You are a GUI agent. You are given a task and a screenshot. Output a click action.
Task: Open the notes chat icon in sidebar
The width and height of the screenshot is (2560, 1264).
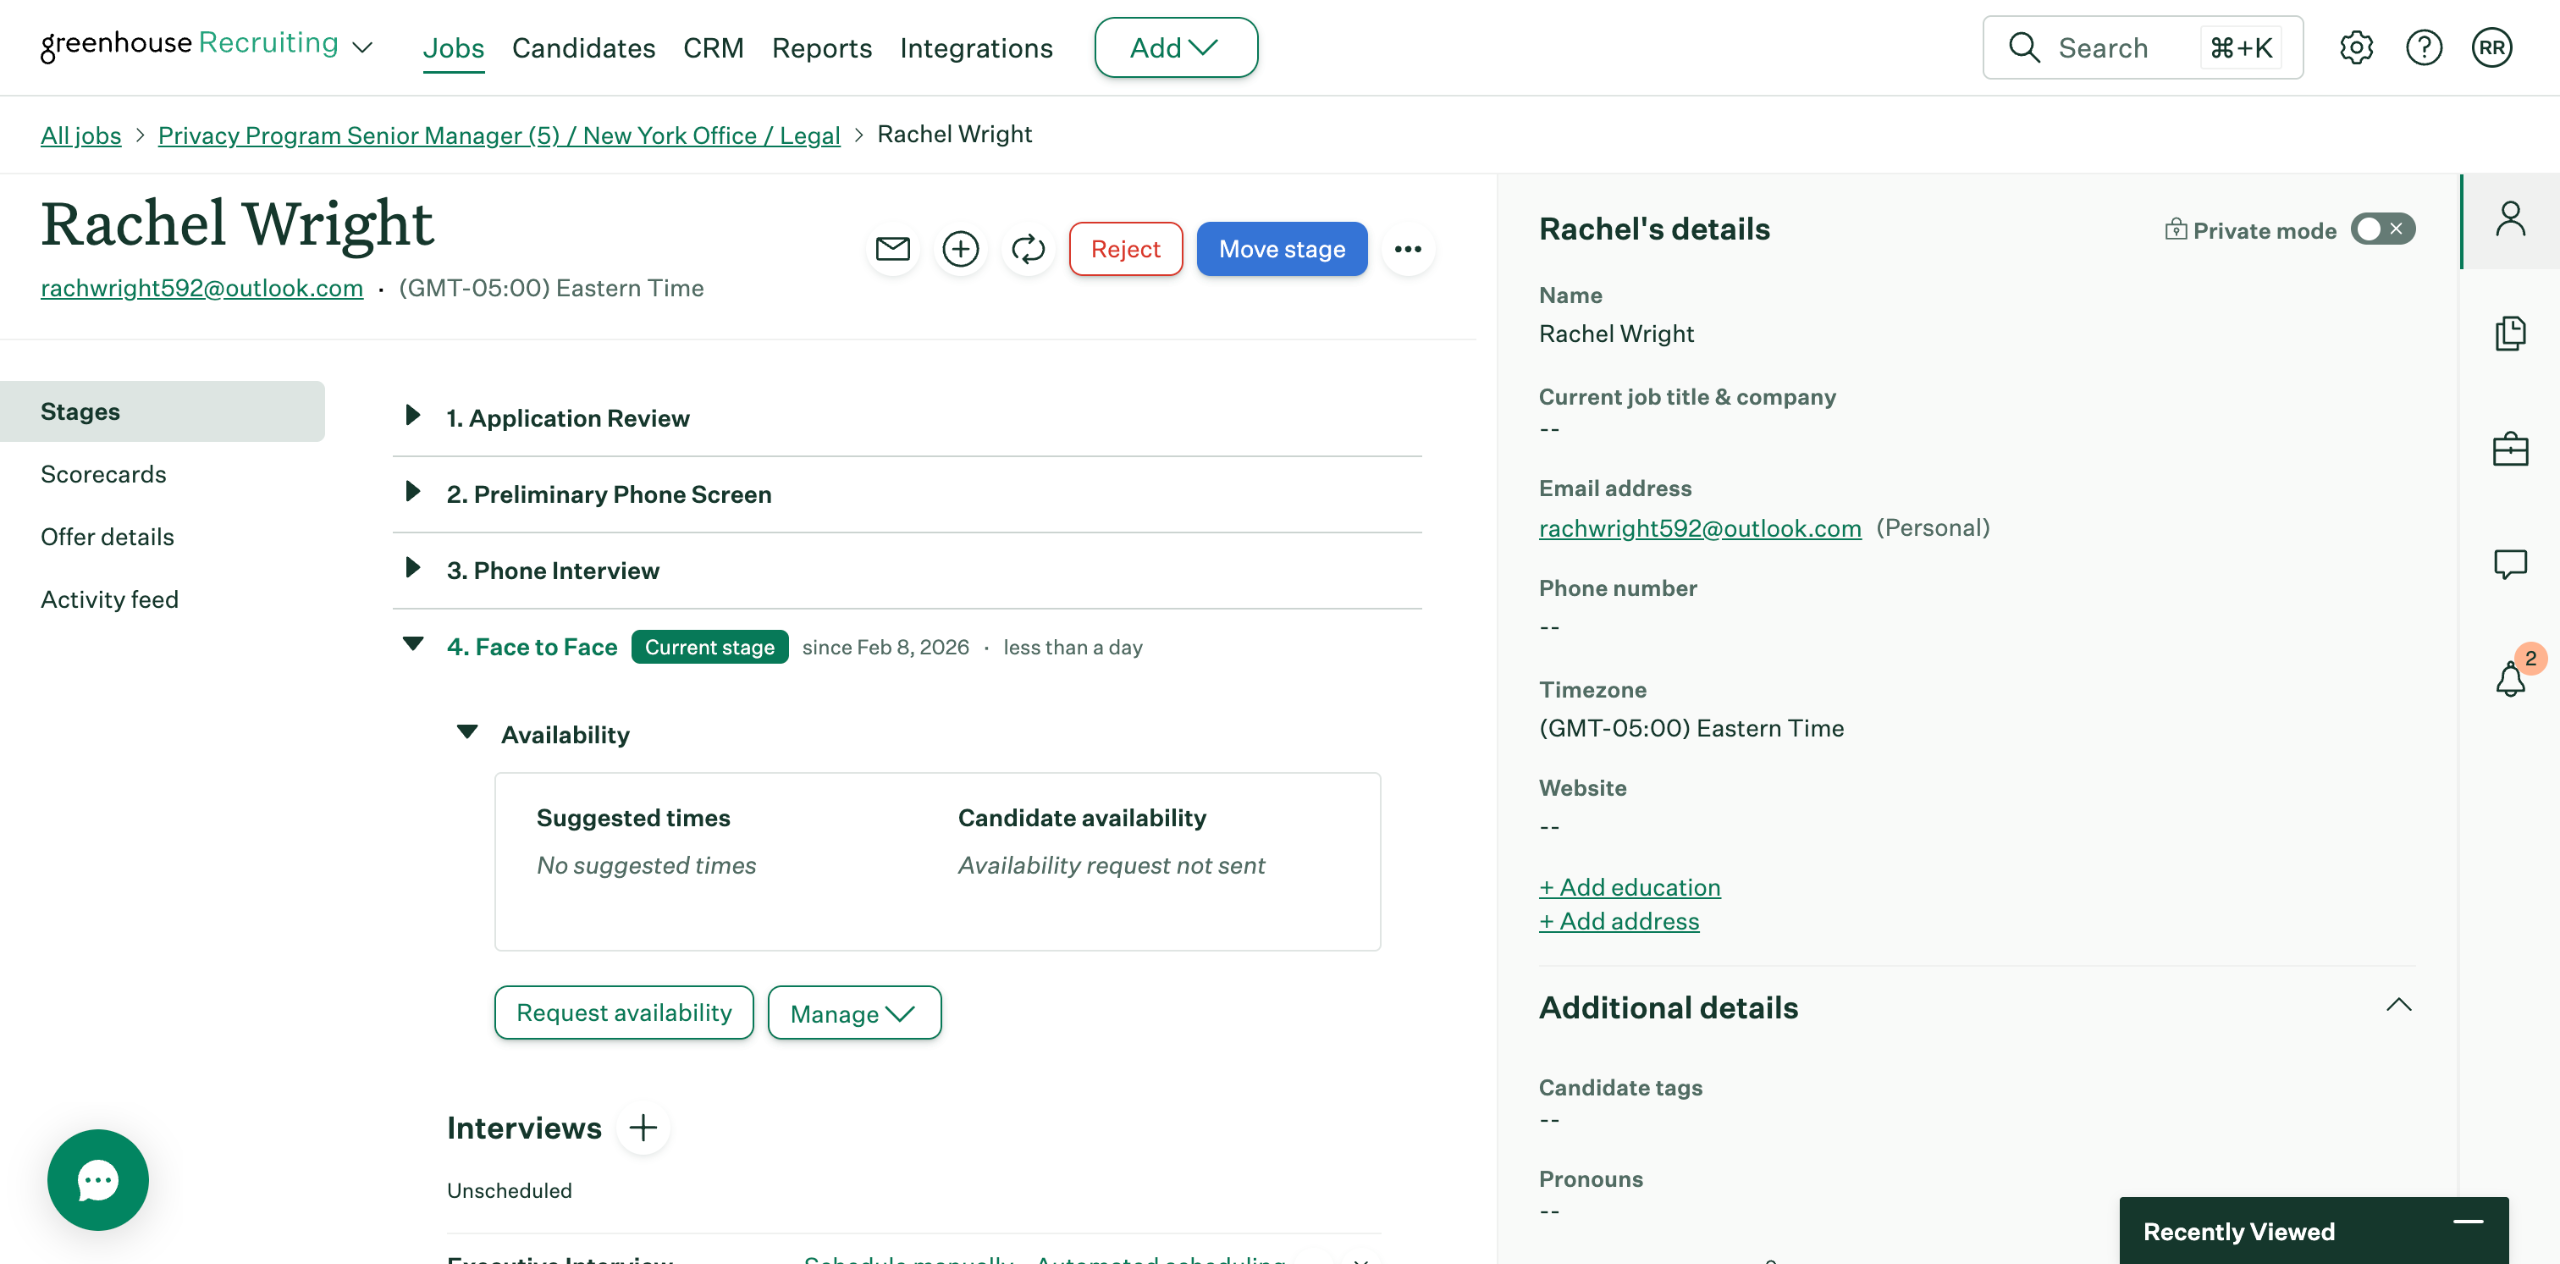click(2510, 564)
